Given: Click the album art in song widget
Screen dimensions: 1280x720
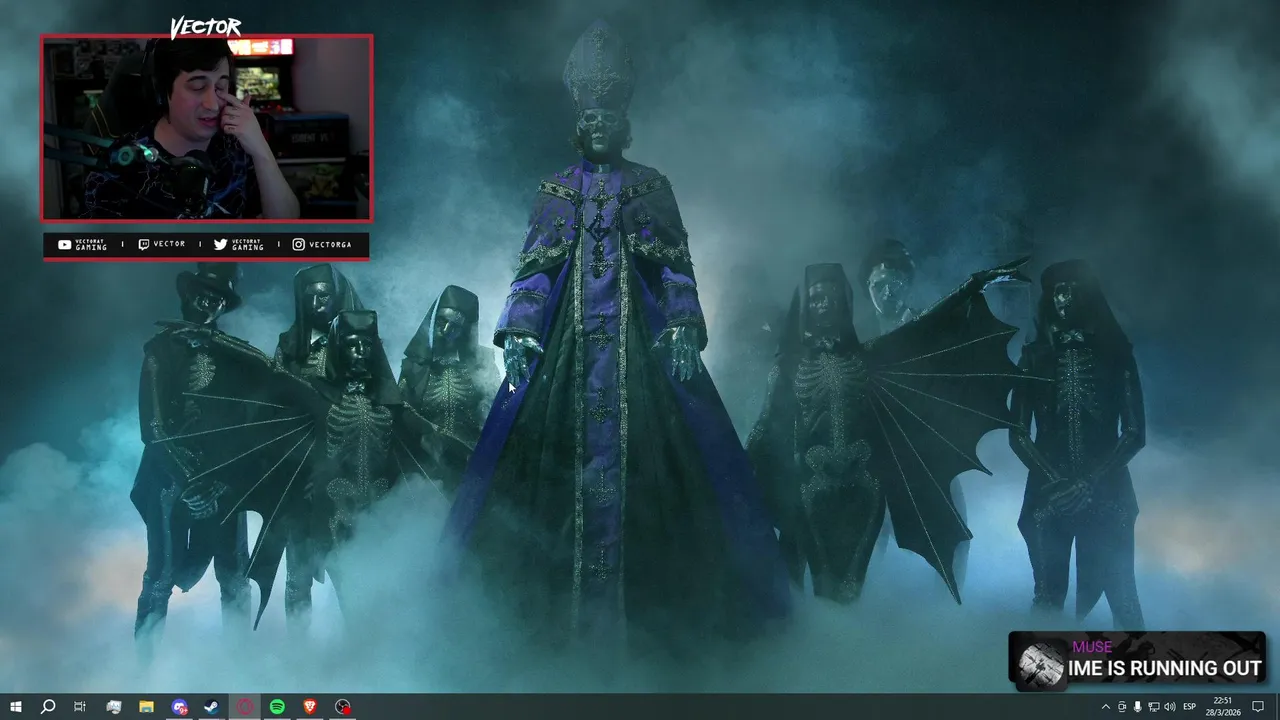Looking at the screenshot, I should tap(1040, 664).
